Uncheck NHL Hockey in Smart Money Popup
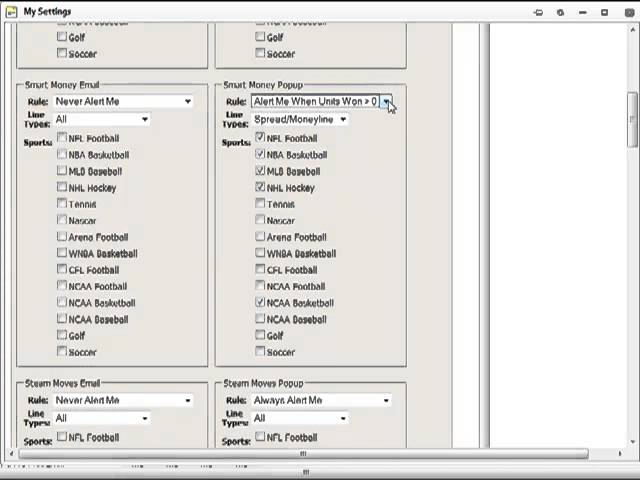This screenshot has width=640, height=480. (260, 187)
